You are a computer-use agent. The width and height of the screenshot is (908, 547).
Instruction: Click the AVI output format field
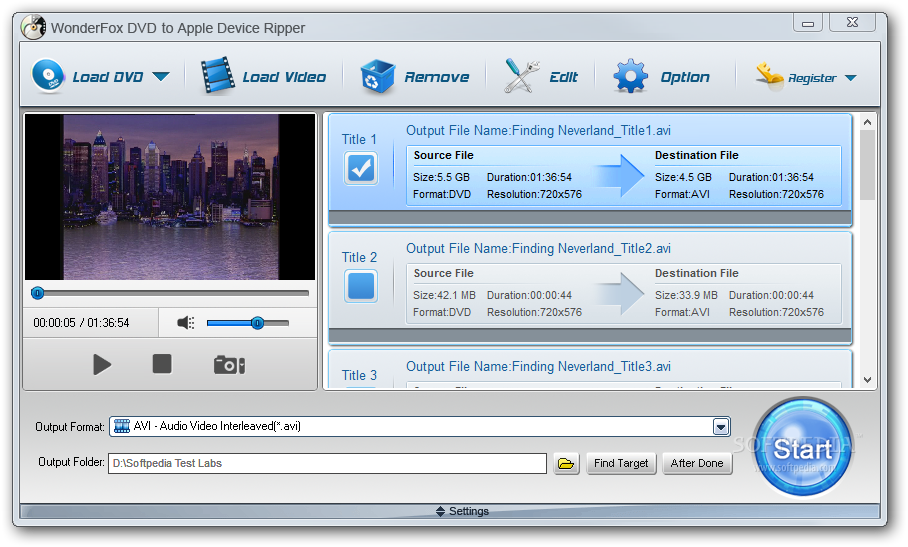420,427
